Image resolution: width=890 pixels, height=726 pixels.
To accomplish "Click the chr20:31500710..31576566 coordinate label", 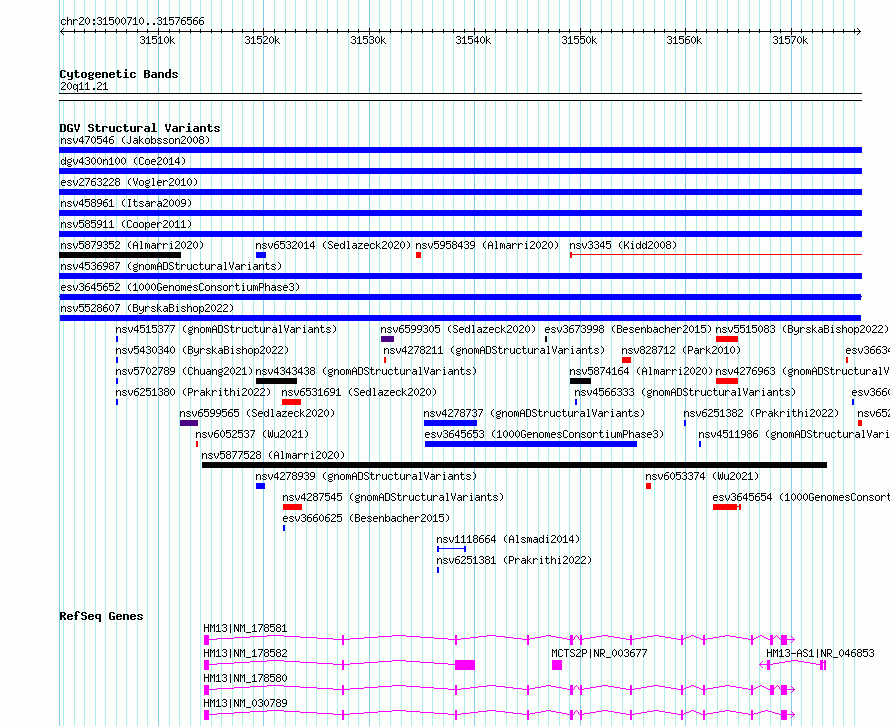I will 132,22.
